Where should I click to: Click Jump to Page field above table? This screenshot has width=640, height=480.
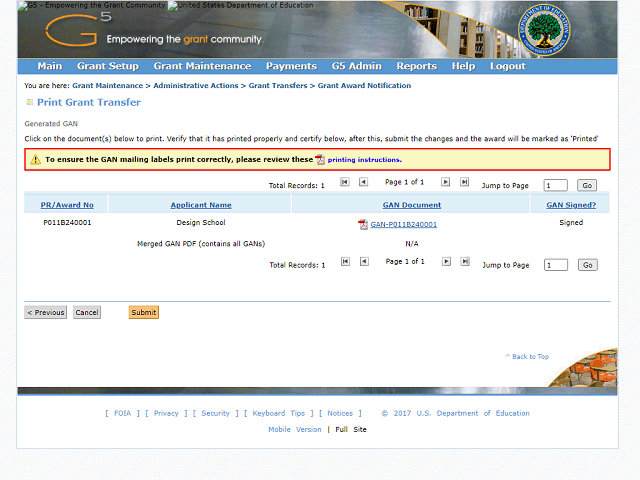[x=555, y=186]
